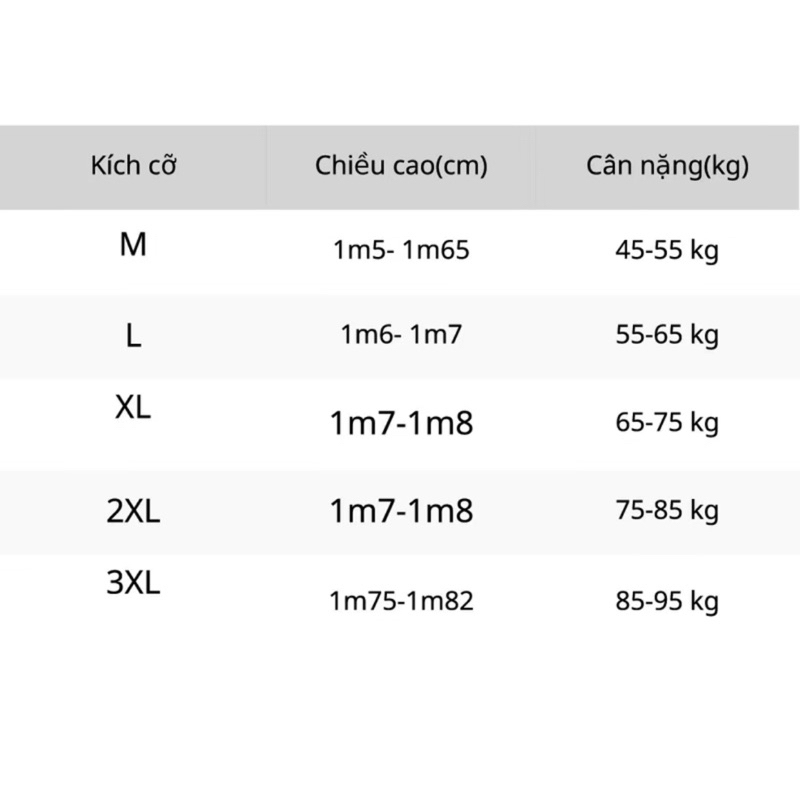Click the weight value '85-95 kg'
Screen dimensions: 800x800
[667, 602]
